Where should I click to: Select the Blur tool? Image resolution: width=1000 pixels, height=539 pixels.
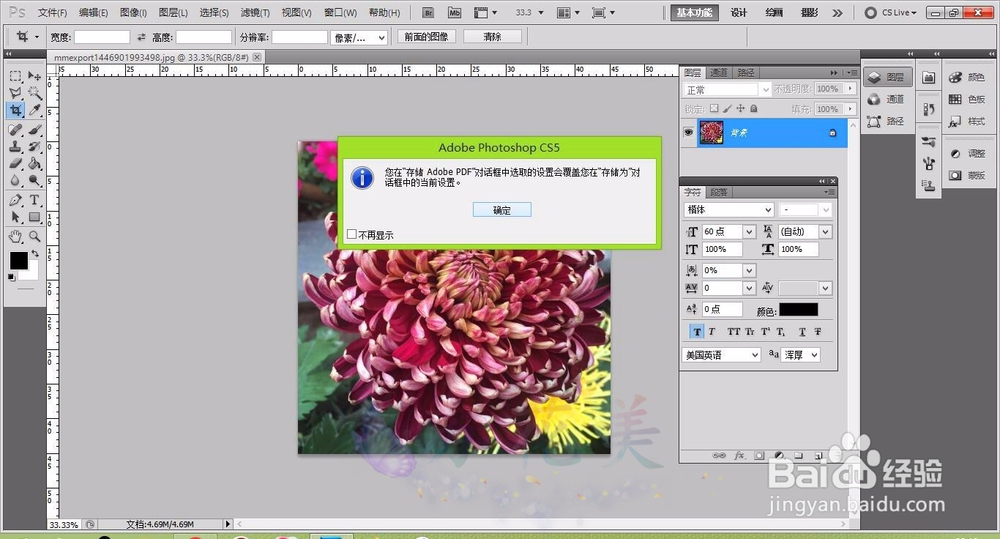[16, 181]
